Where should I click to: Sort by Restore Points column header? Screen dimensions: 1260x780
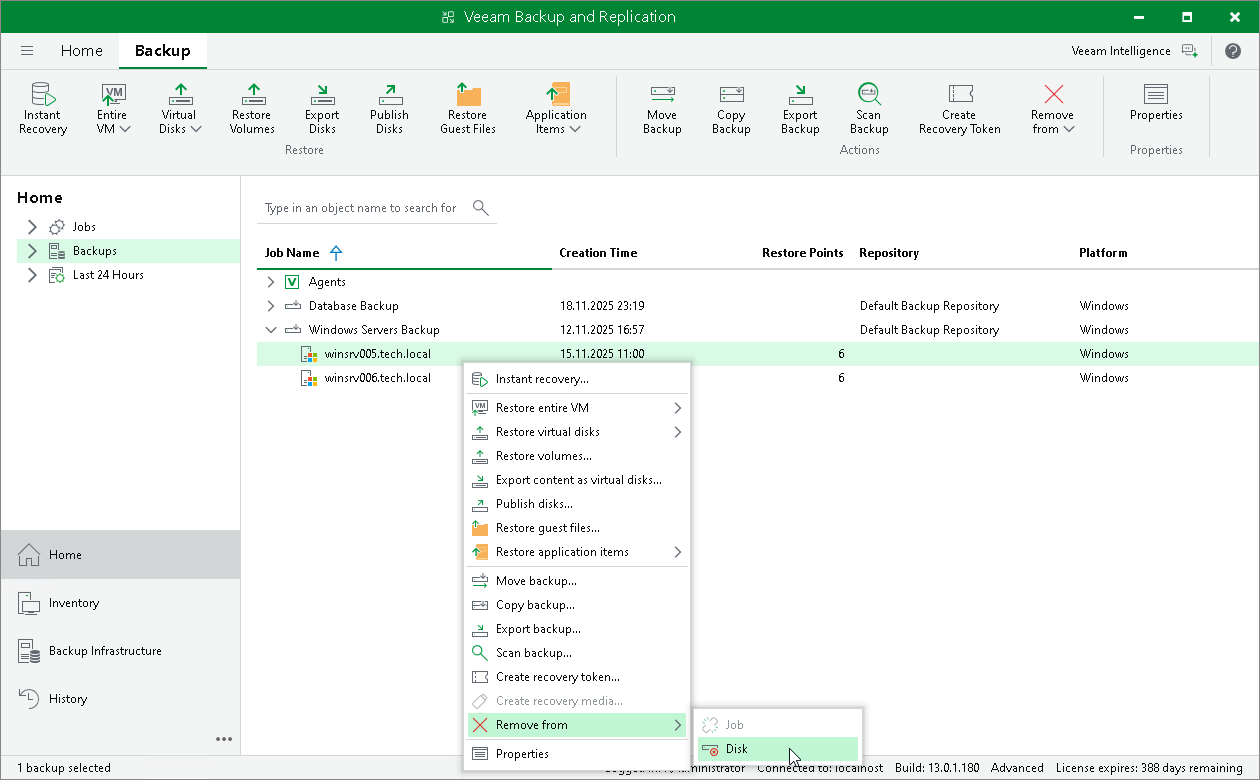click(x=802, y=253)
